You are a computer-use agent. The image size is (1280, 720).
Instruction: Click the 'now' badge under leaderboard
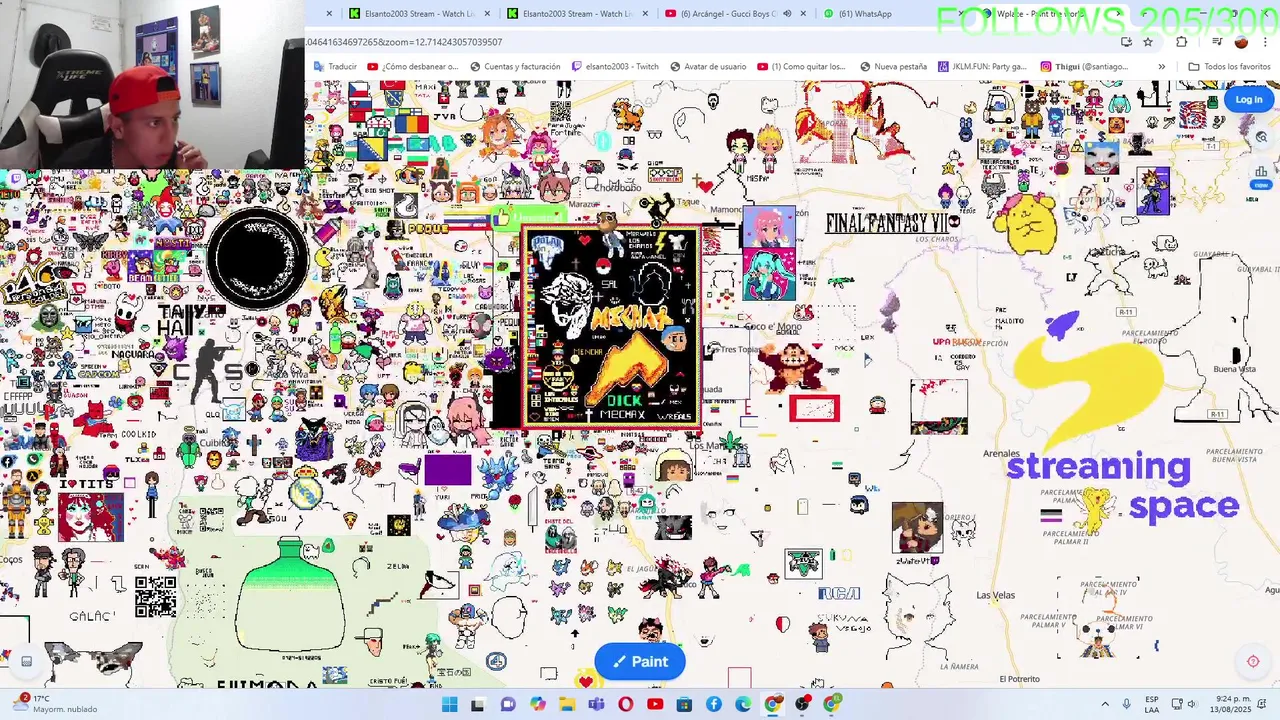[1261, 185]
